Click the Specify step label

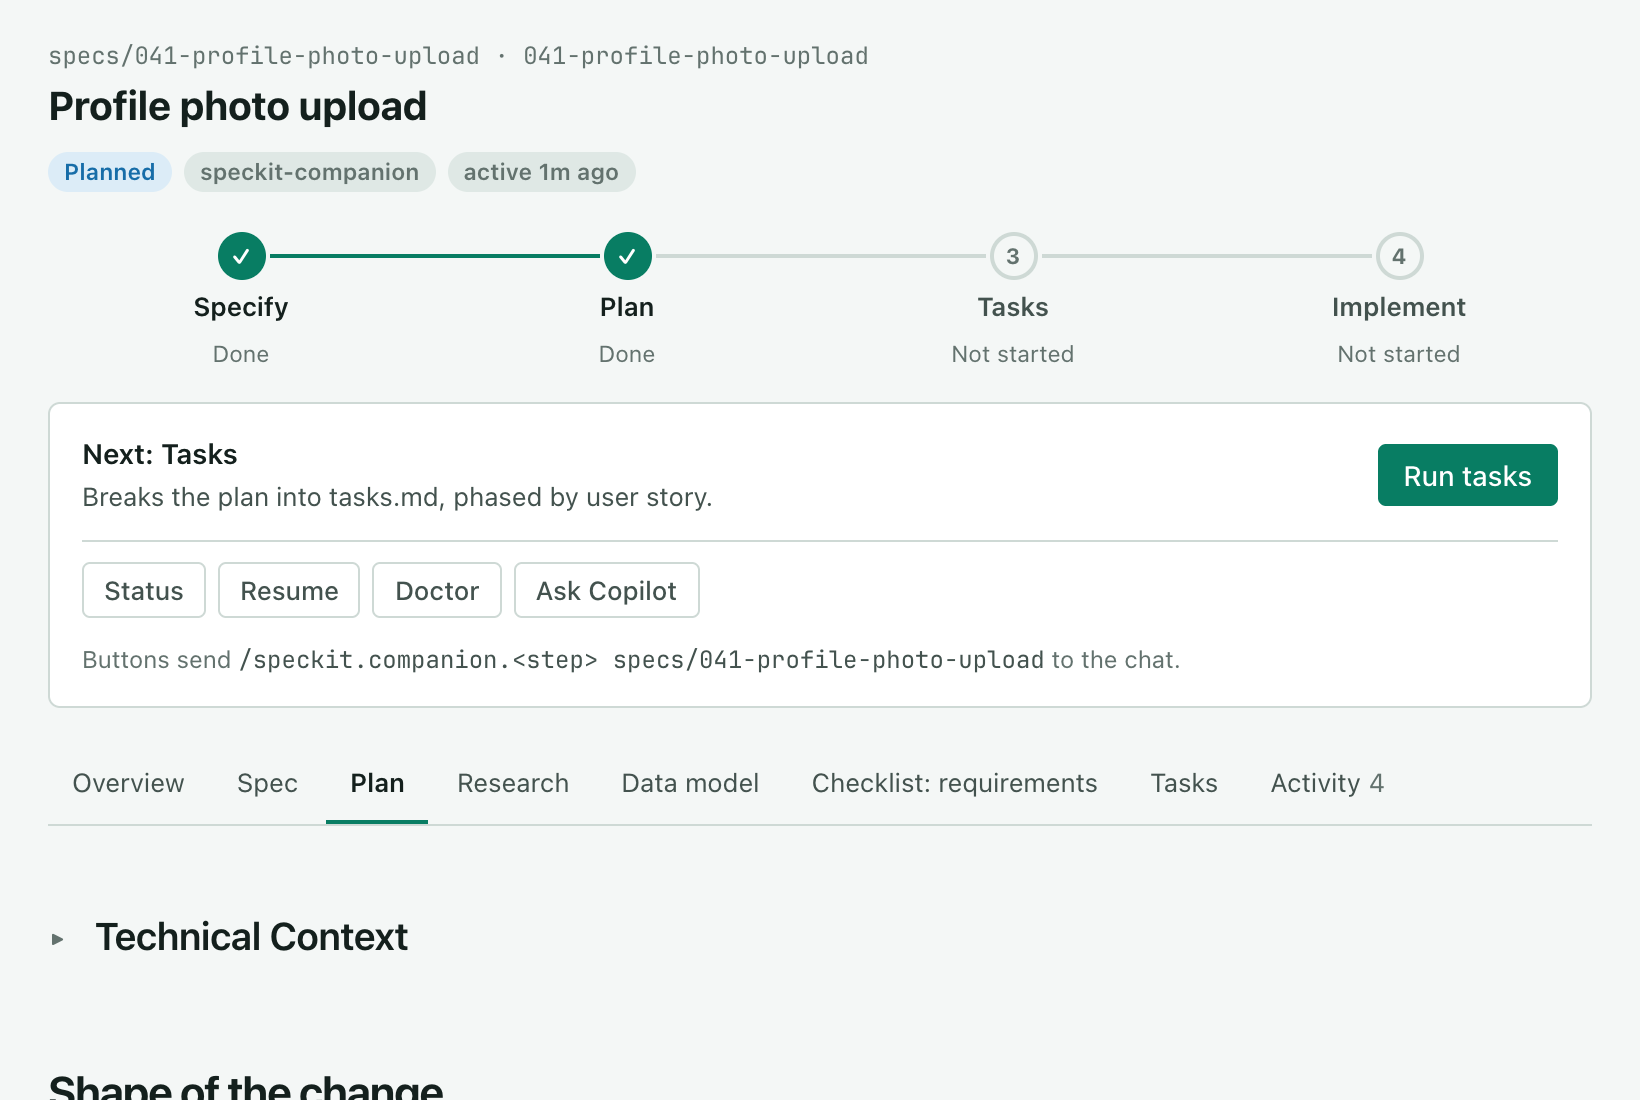[241, 307]
